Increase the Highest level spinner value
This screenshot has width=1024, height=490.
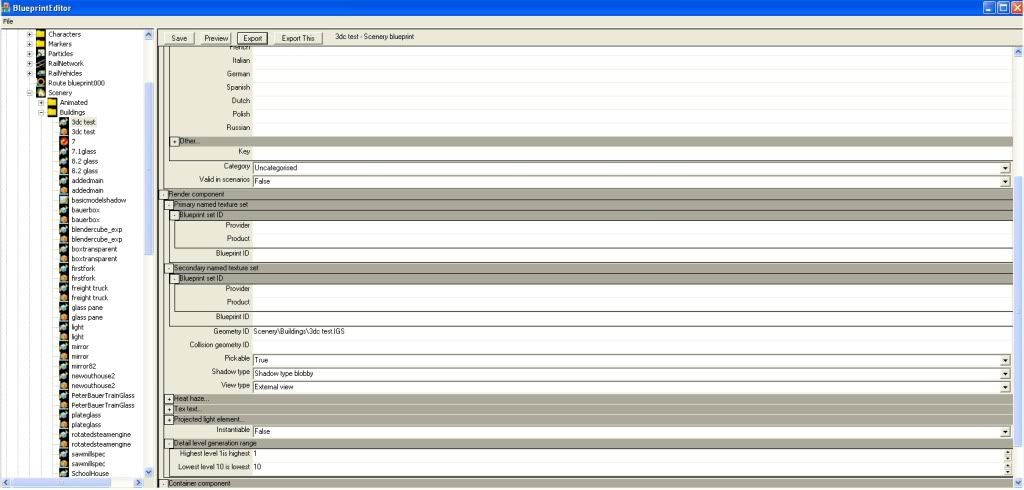tap(1007, 451)
